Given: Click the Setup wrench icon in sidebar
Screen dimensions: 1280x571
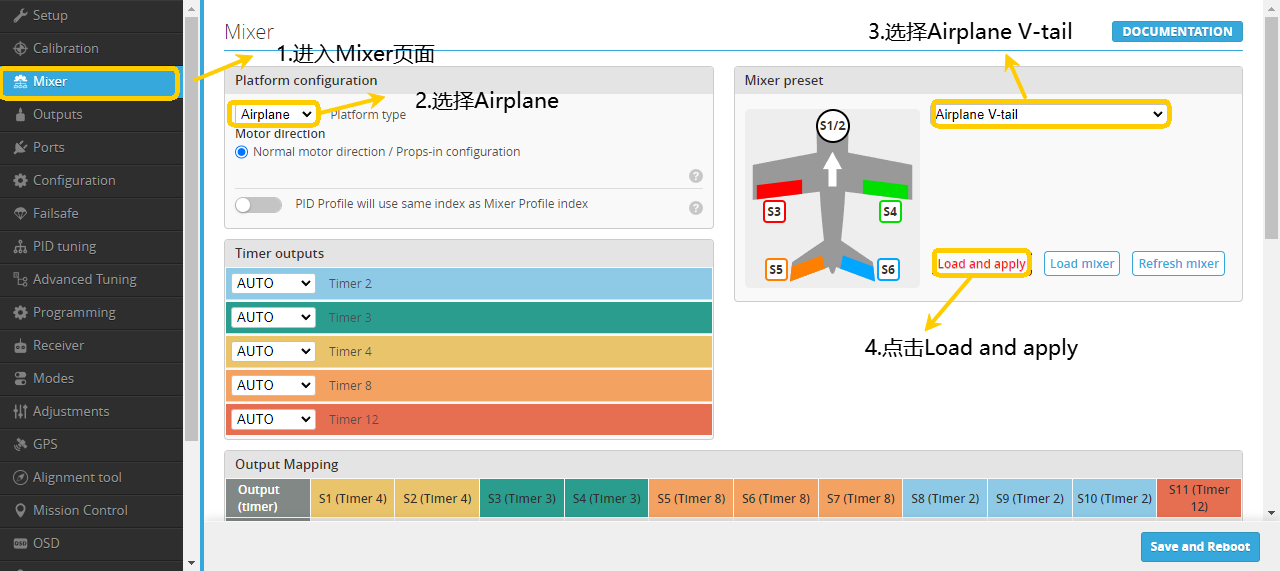Looking at the screenshot, I should 20,15.
